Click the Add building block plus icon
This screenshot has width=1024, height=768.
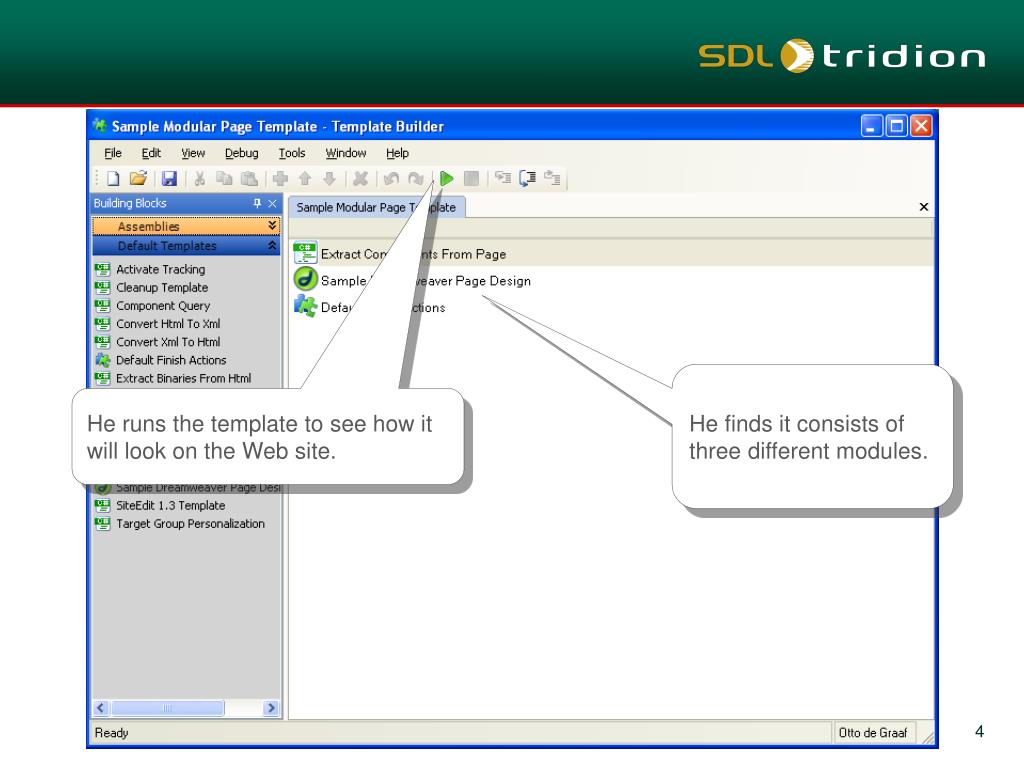280,178
